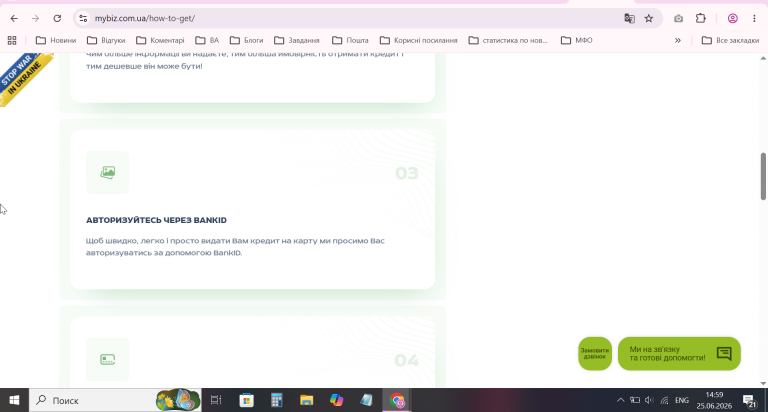Screen dimensions: 768x412
Task: Go back to the previous page
Action: pyautogui.click(x=14, y=19)
